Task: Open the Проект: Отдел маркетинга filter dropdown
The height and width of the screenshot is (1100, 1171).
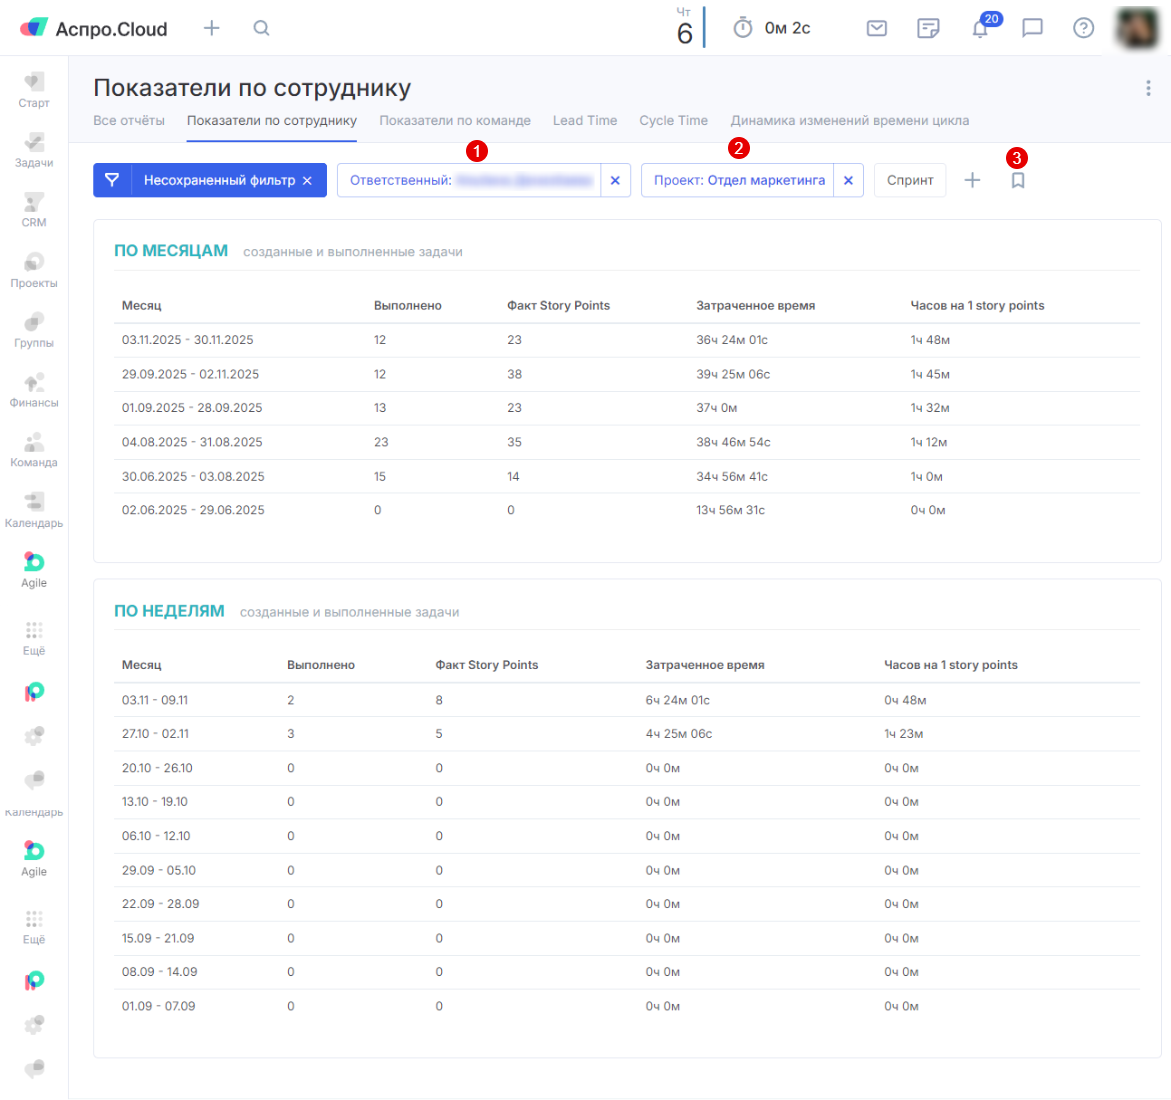Action: coord(738,180)
